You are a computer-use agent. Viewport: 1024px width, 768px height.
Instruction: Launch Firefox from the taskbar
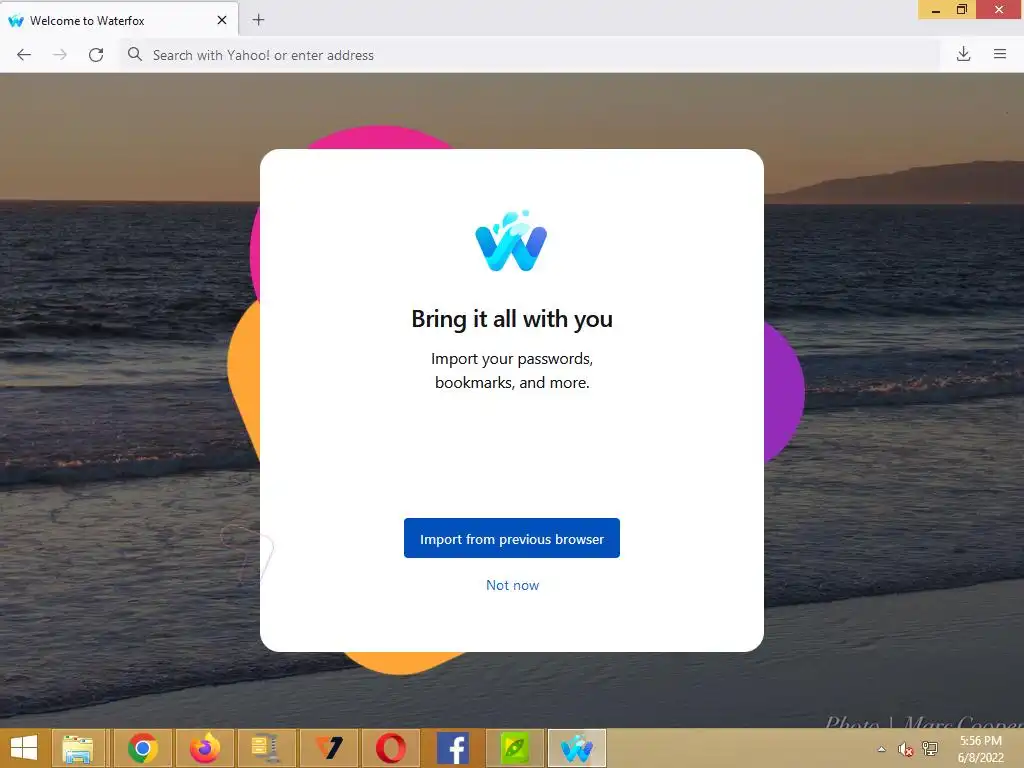204,748
